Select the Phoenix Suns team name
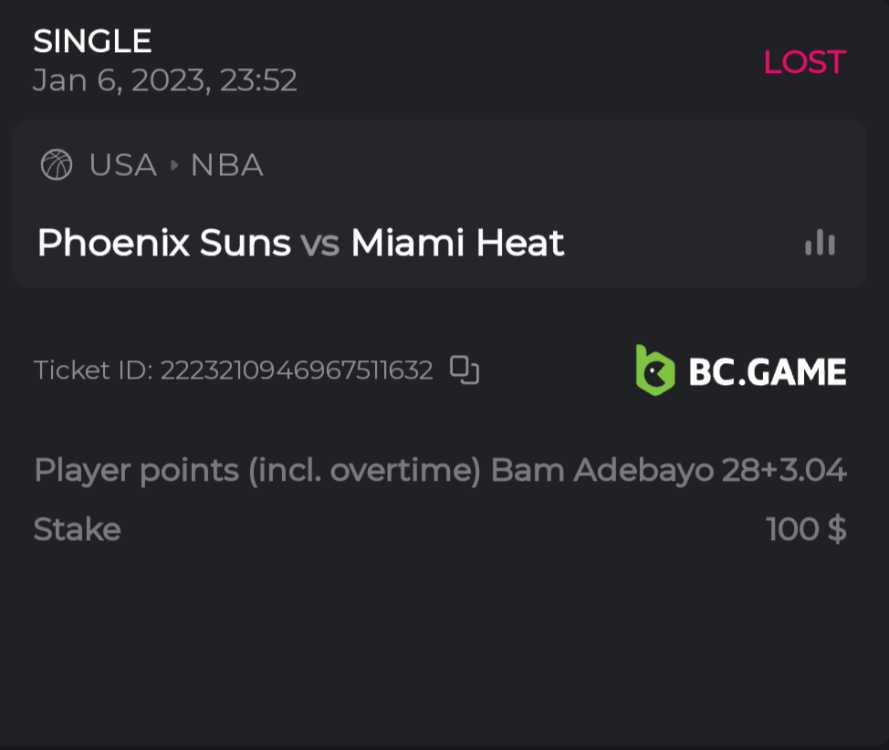 pos(164,243)
